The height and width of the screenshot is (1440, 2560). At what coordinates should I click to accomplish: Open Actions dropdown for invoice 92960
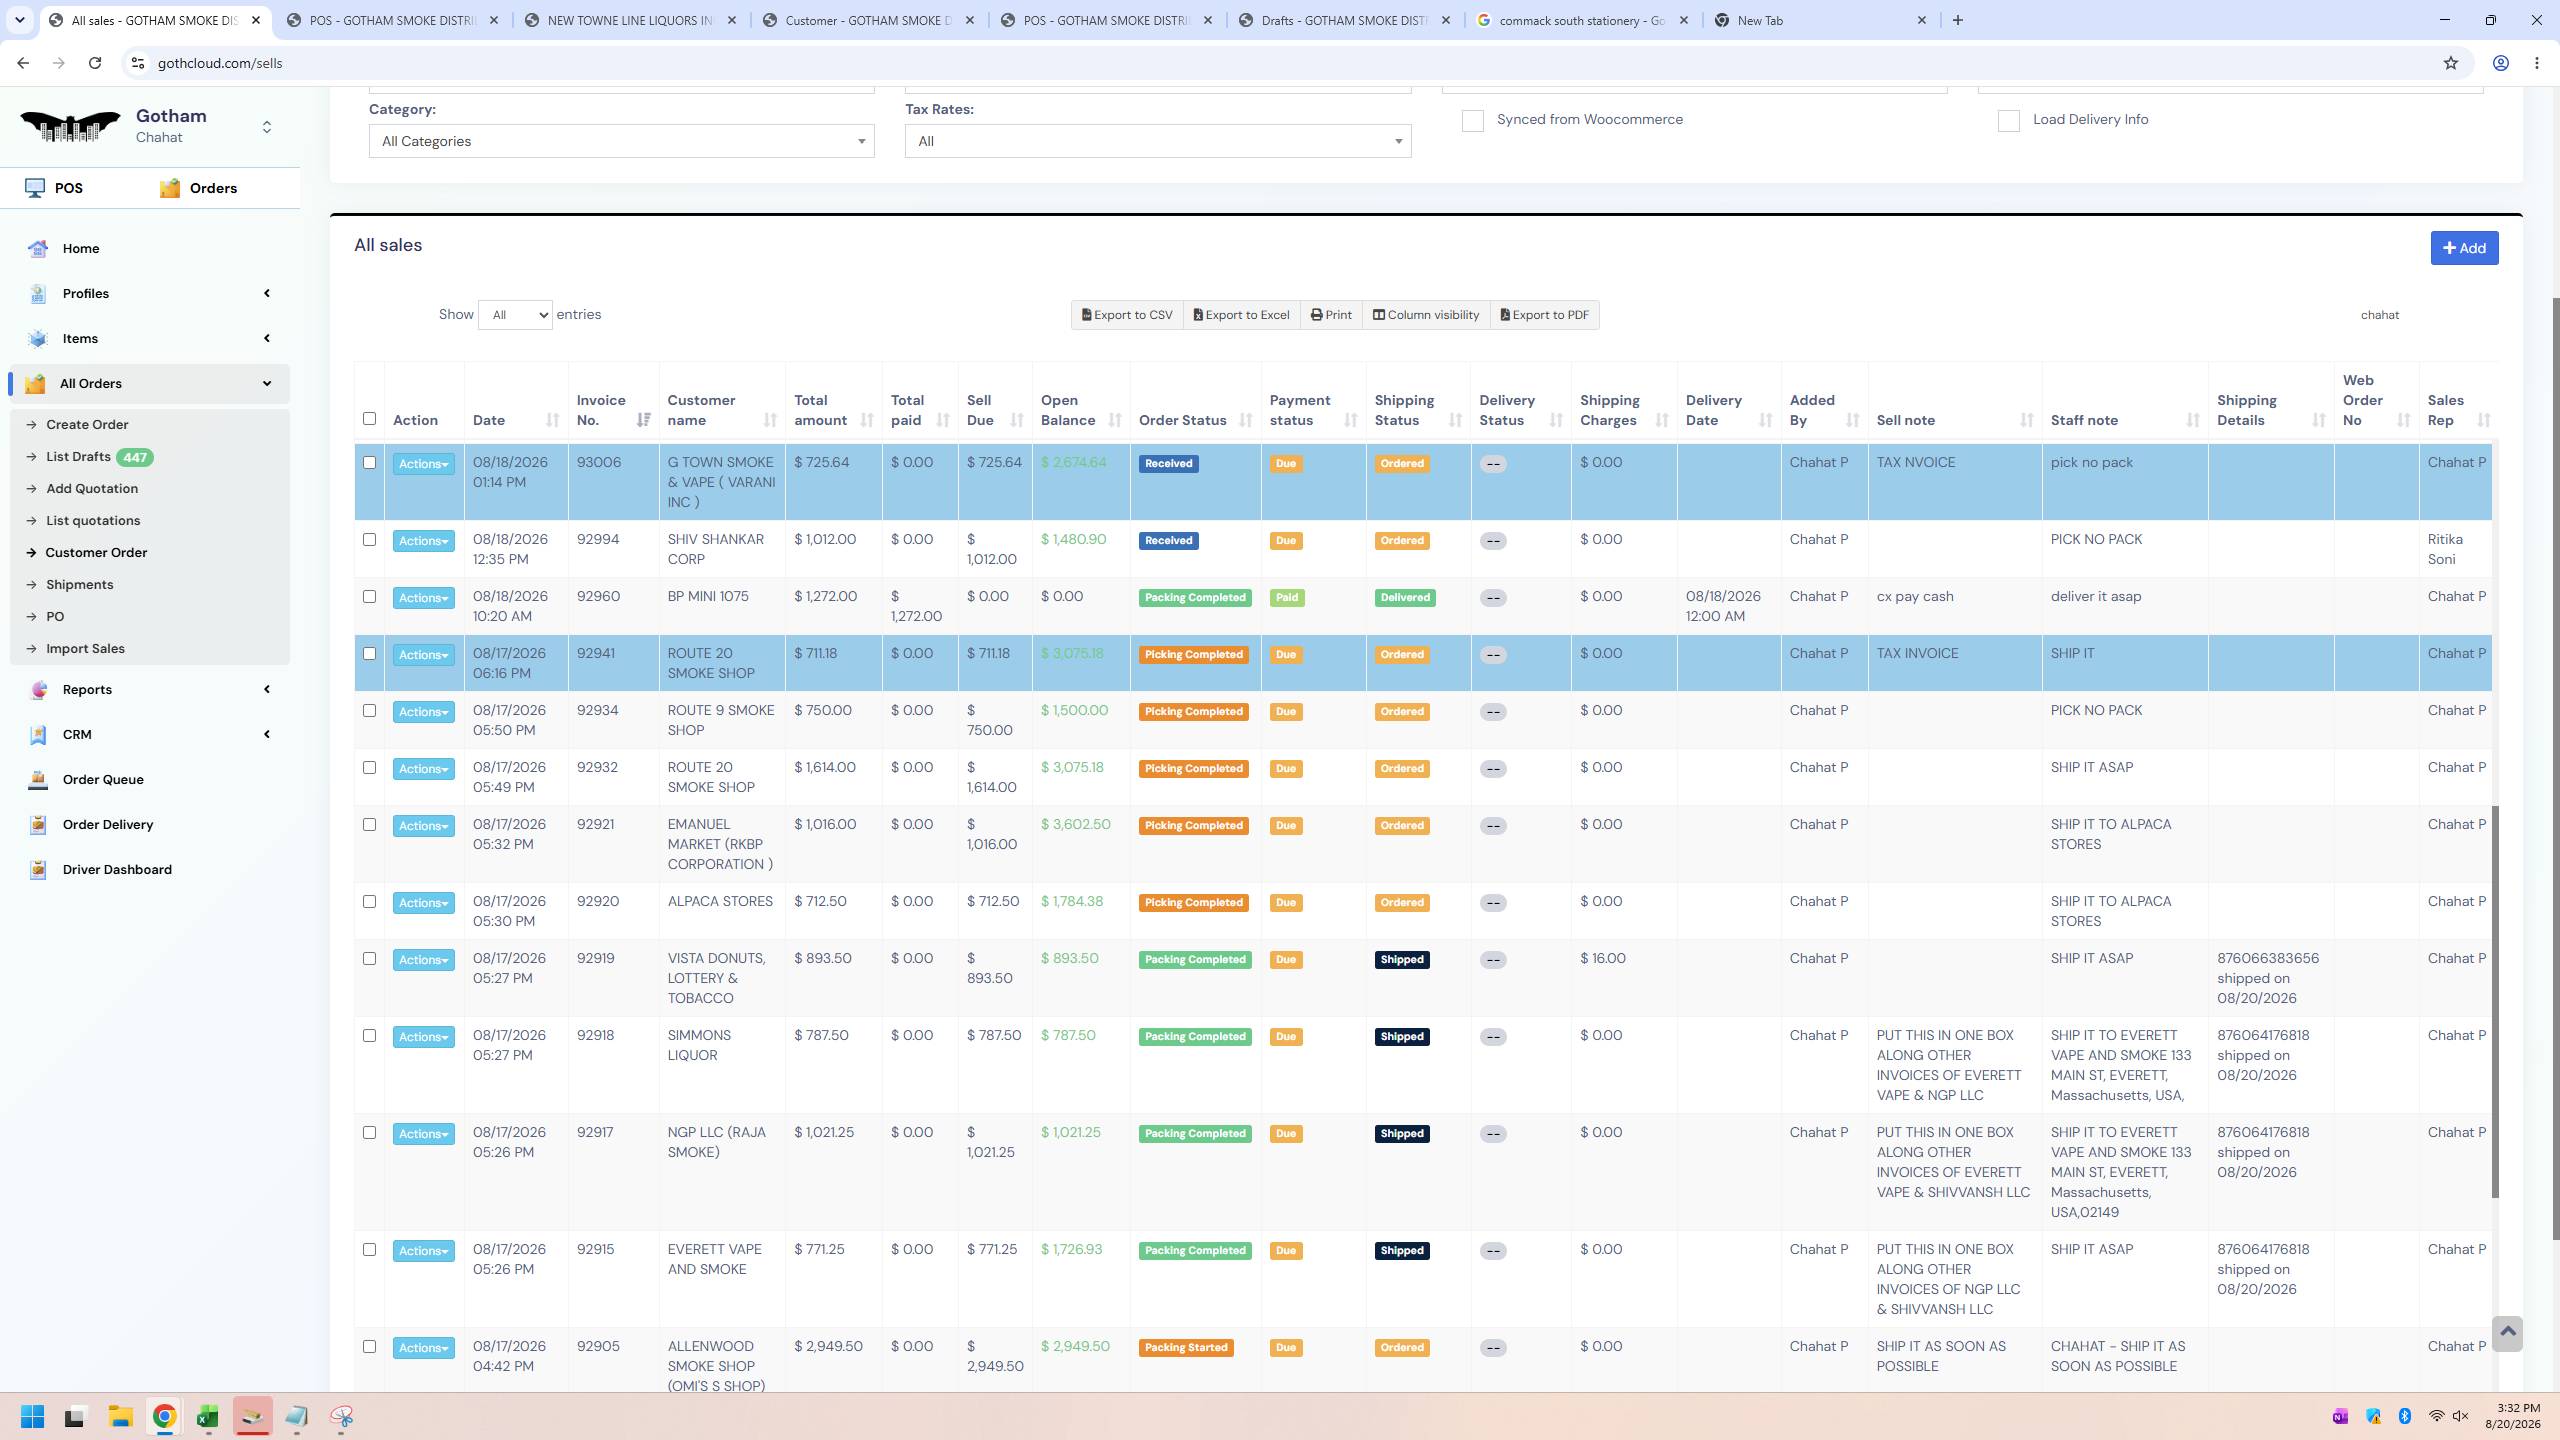(423, 598)
